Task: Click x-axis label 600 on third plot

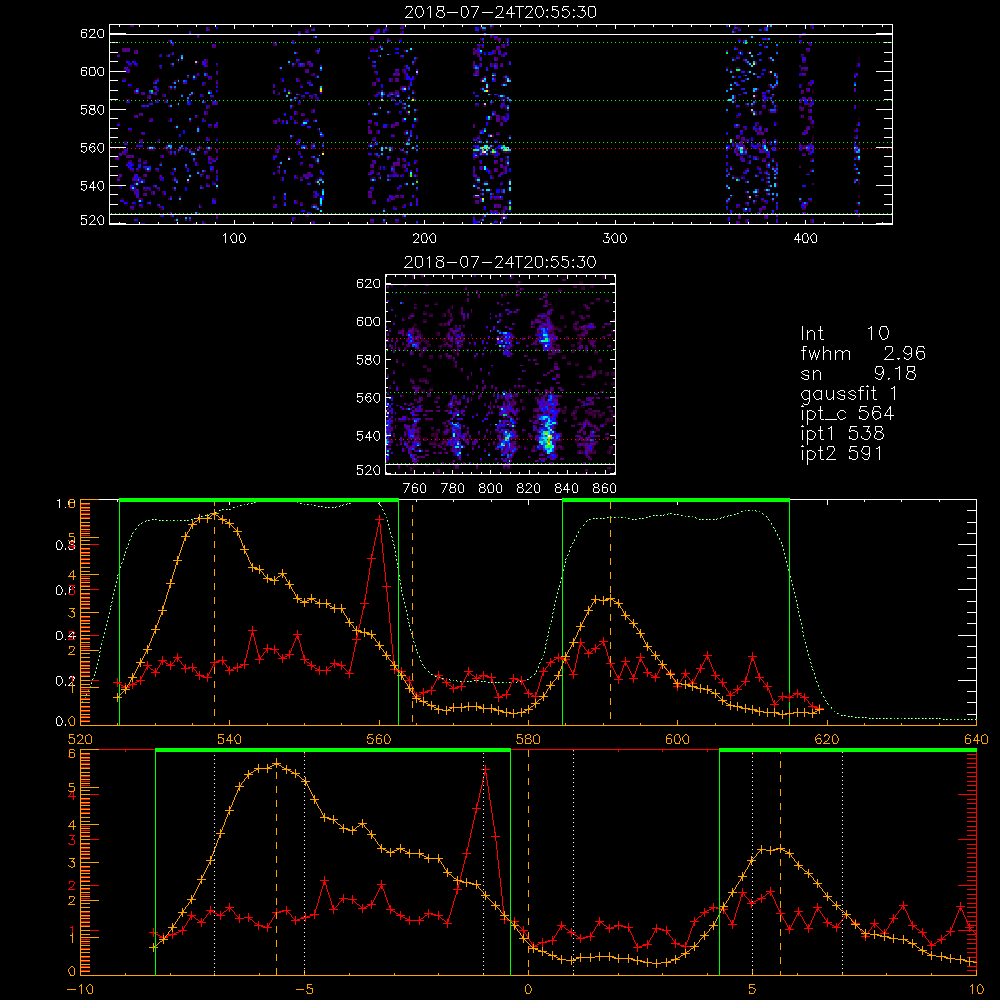Action: pos(678,740)
